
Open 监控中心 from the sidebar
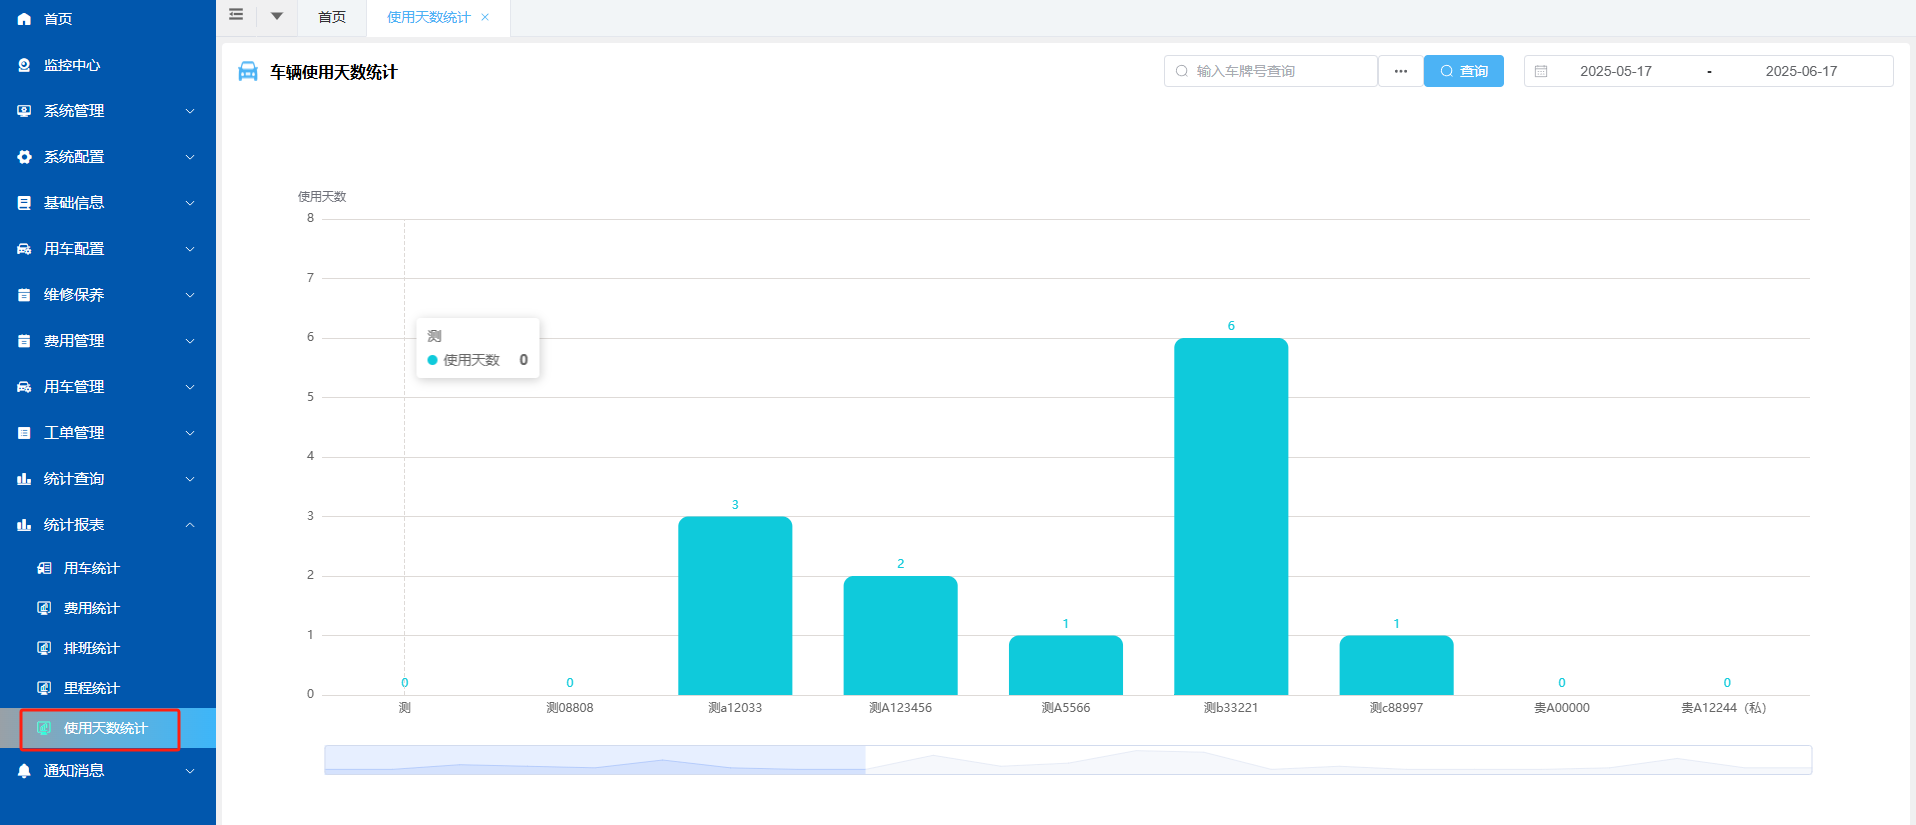(72, 65)
